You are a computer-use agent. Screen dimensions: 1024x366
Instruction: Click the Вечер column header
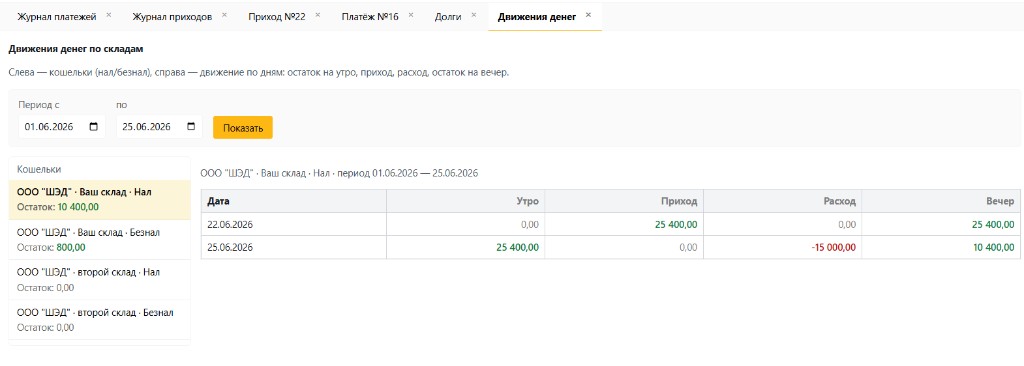[x=941, y=201]
